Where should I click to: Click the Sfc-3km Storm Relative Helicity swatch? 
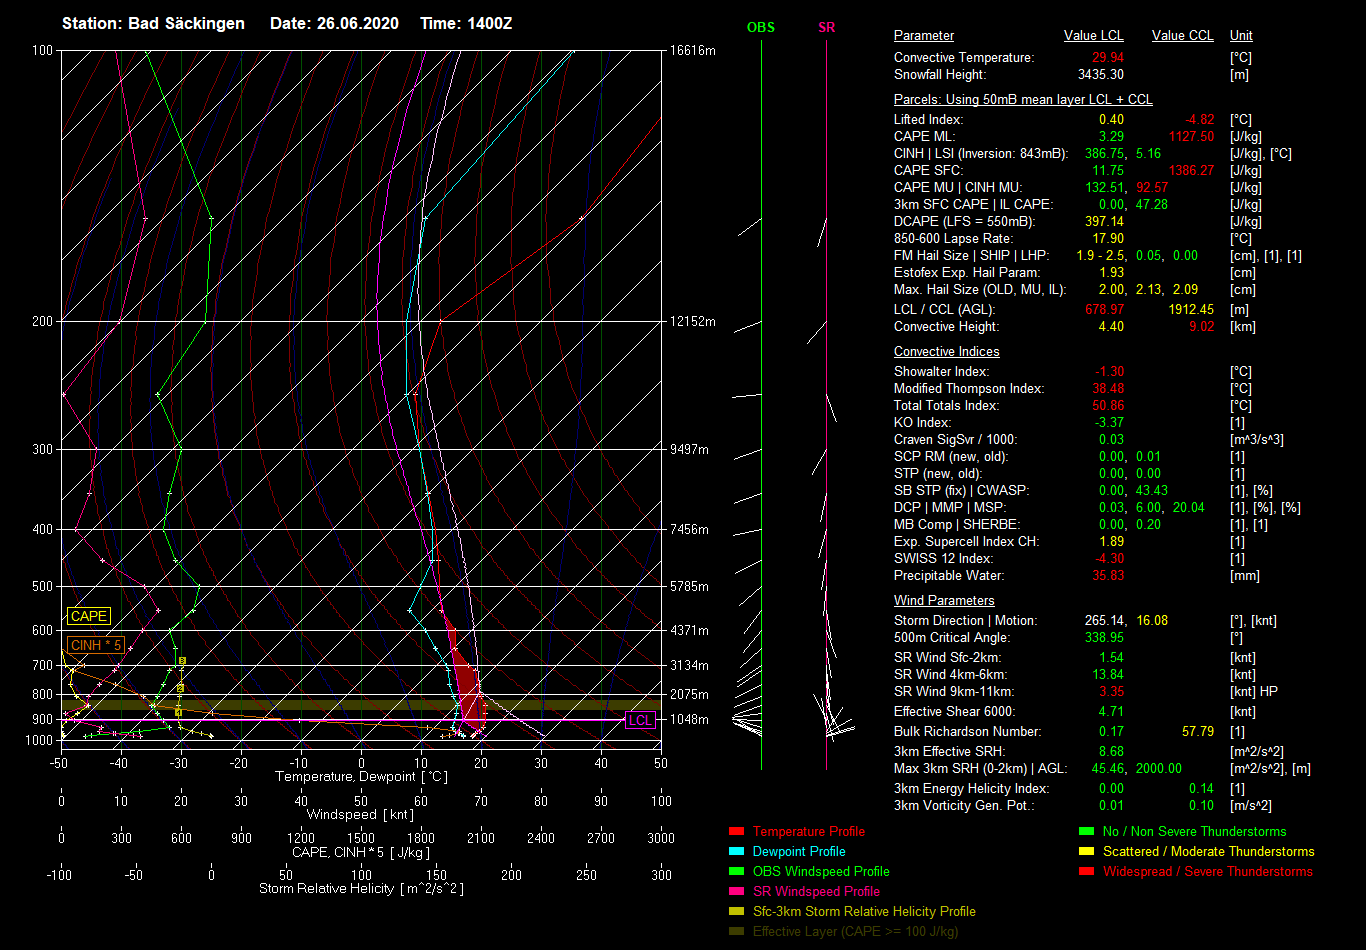coord(736,912)
